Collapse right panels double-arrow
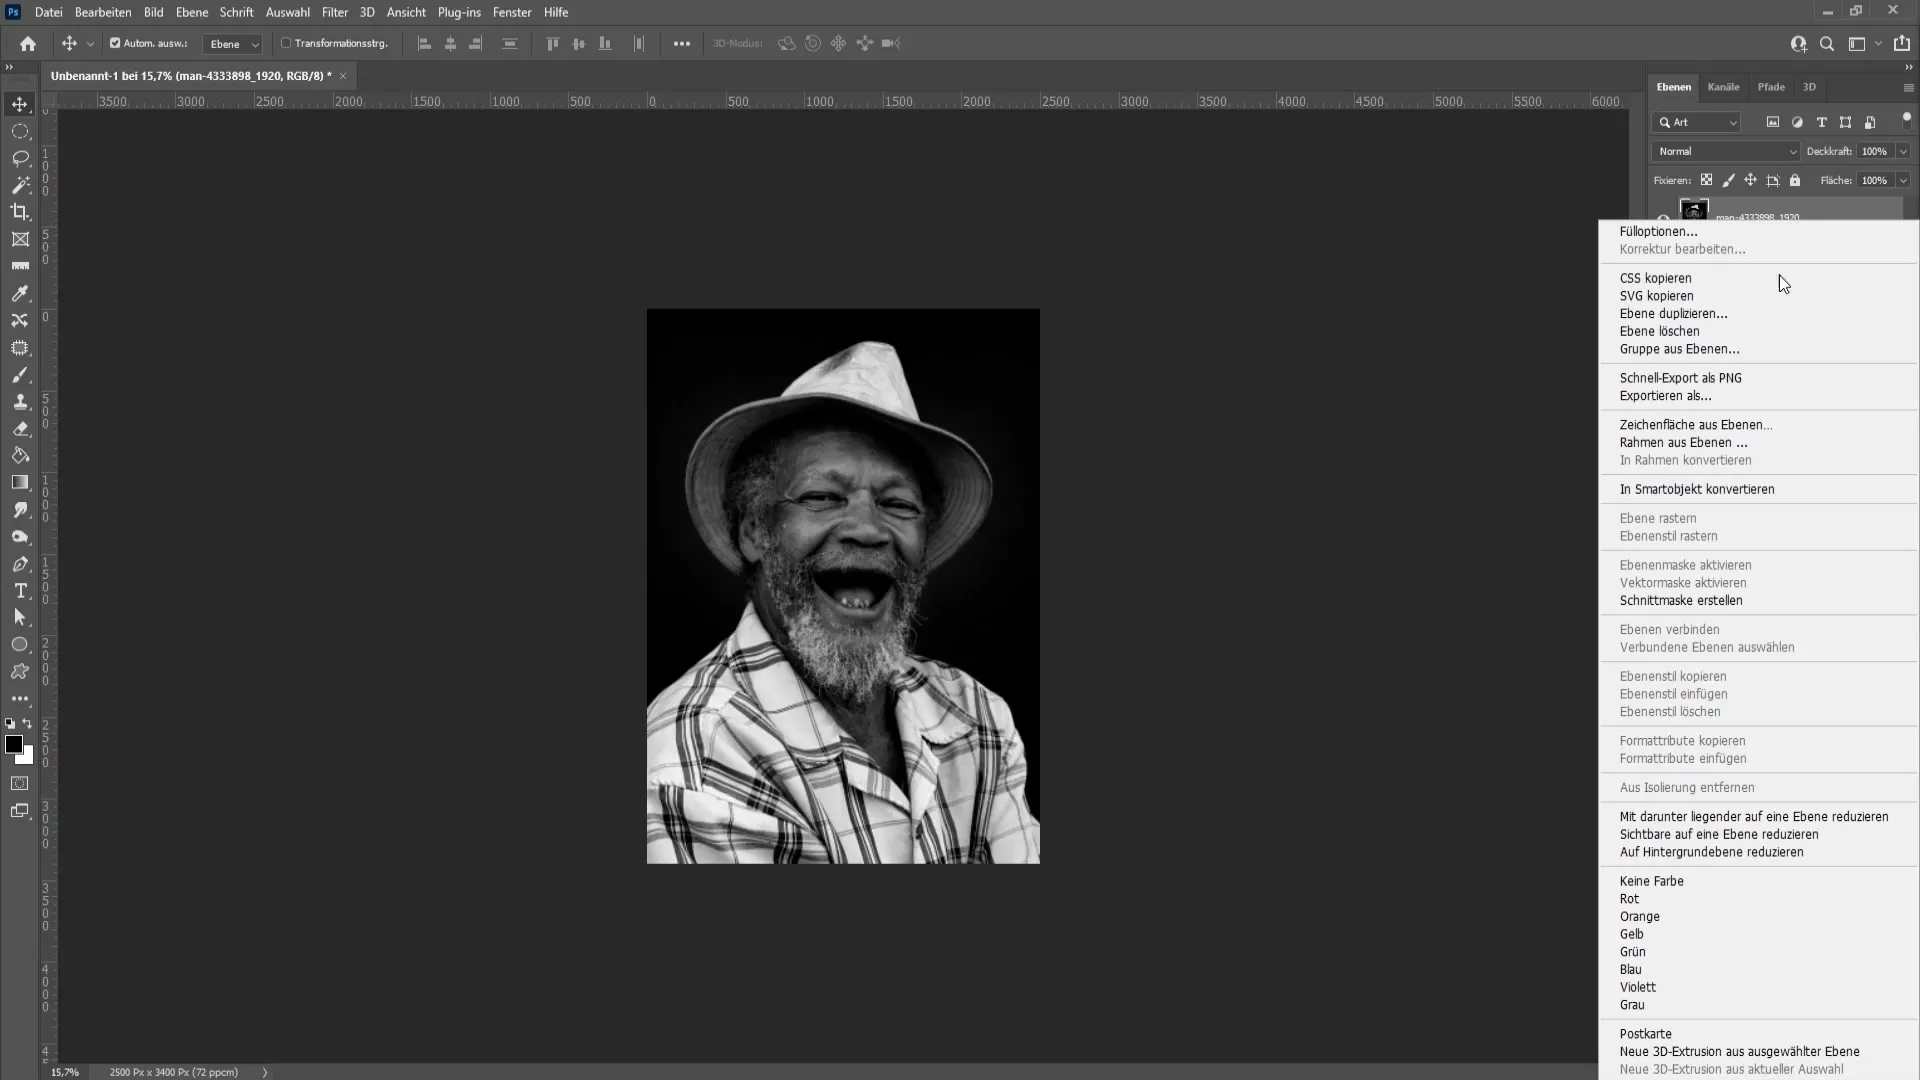 pyautogui.click(x=1908, y=67)
